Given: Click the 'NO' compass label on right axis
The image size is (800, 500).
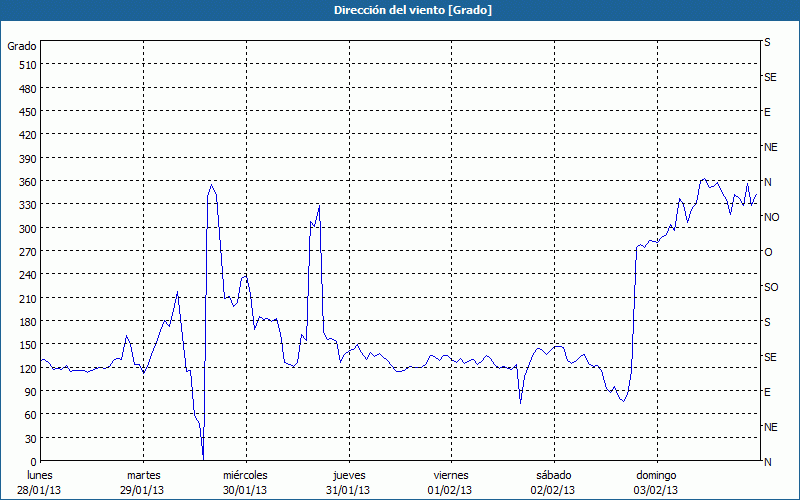Looking at the screenshot, I should 770,217.
